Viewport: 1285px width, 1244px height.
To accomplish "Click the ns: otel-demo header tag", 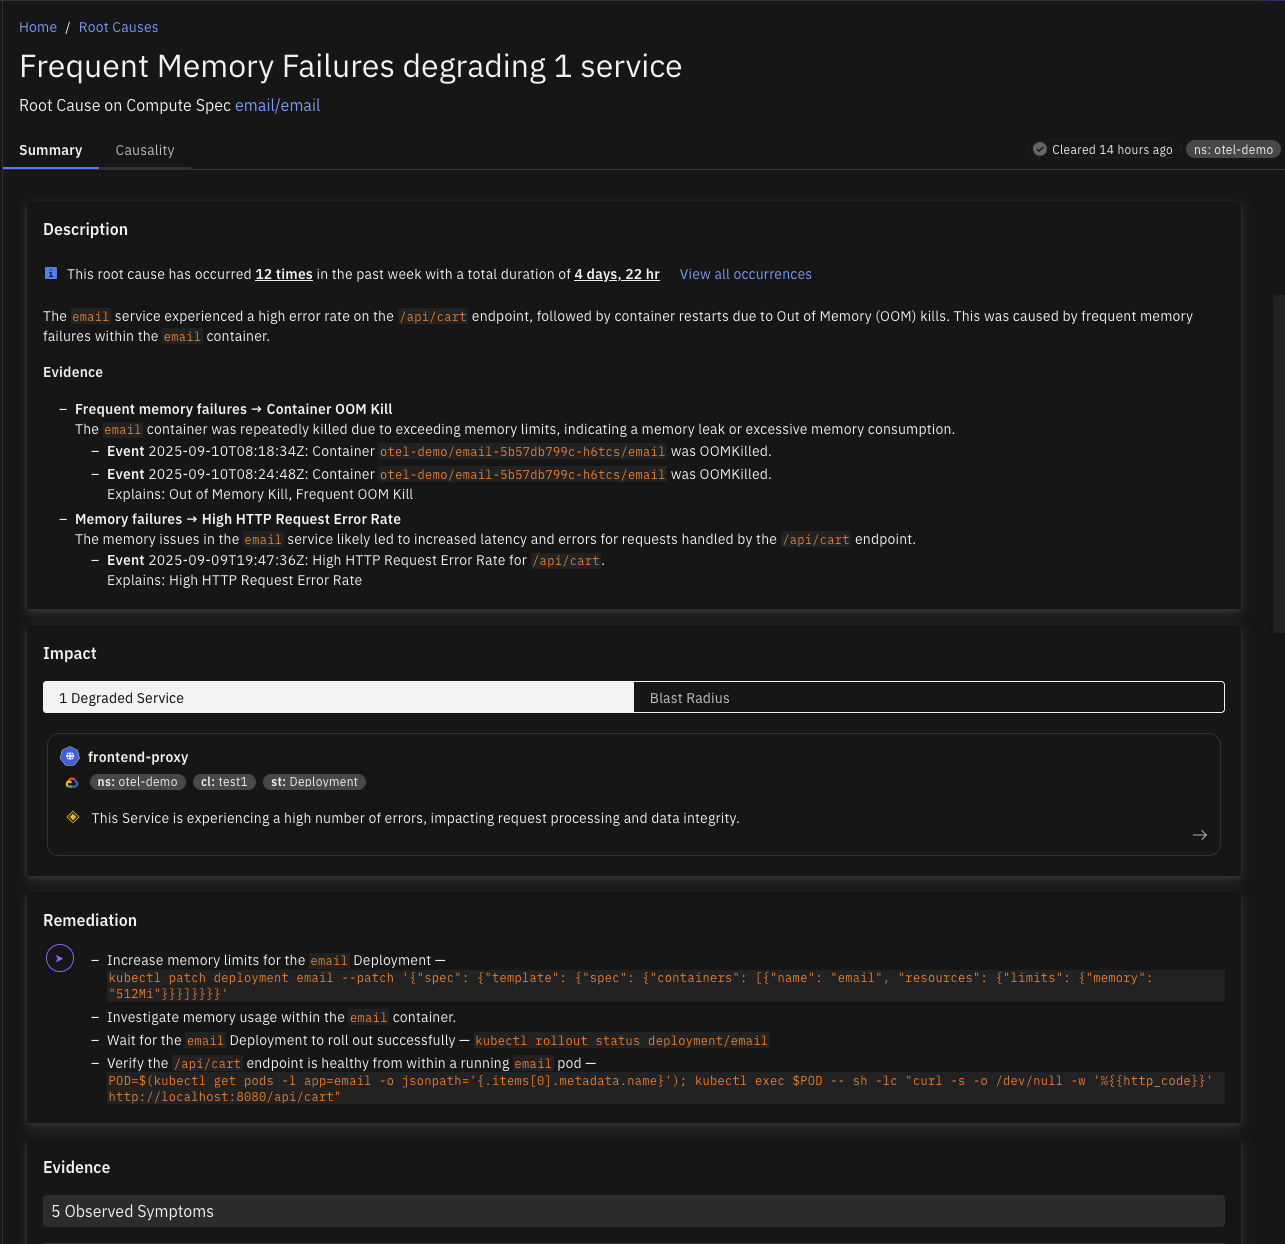I will point(1233,150).
